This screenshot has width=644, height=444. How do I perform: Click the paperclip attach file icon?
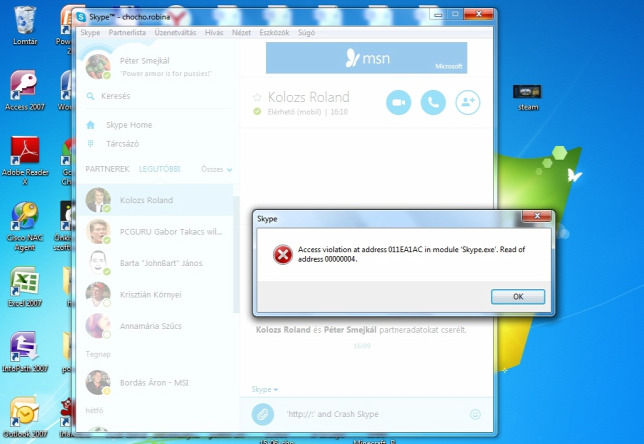(x=263, y=414)
